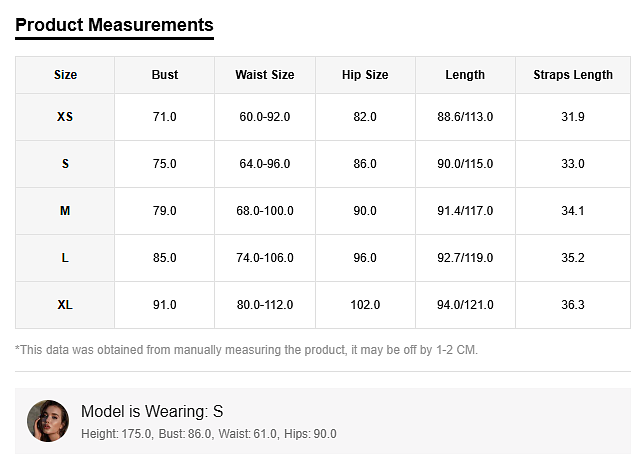644x463 pixels.
Task: Click the XS bust value 71.0
Action: [165, 117]
